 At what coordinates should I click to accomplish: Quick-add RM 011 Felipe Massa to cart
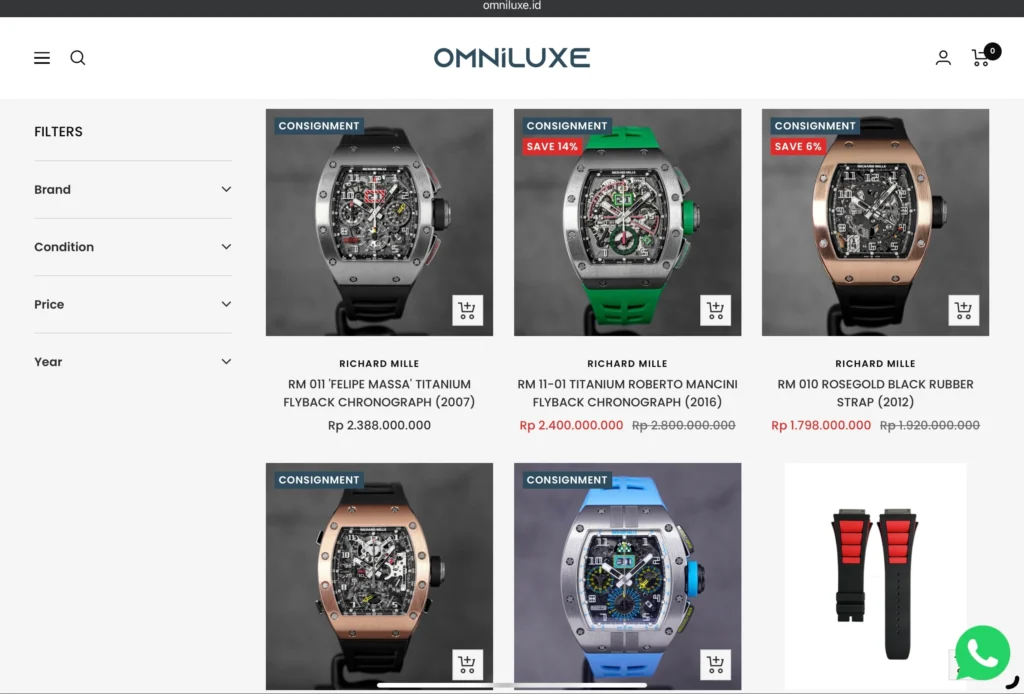467,310
